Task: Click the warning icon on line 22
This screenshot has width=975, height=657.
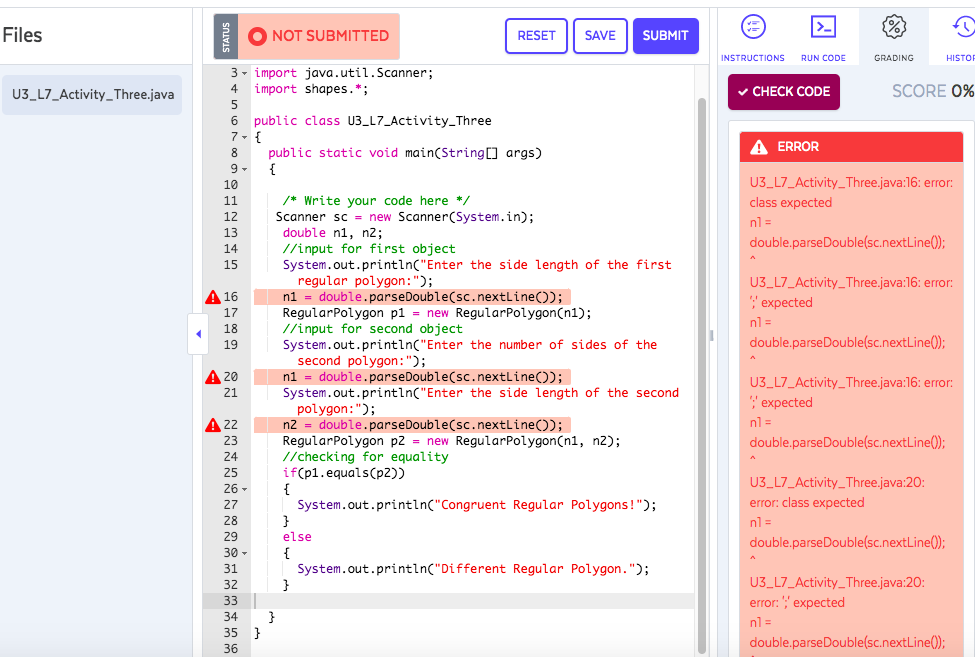Action: 212,424
